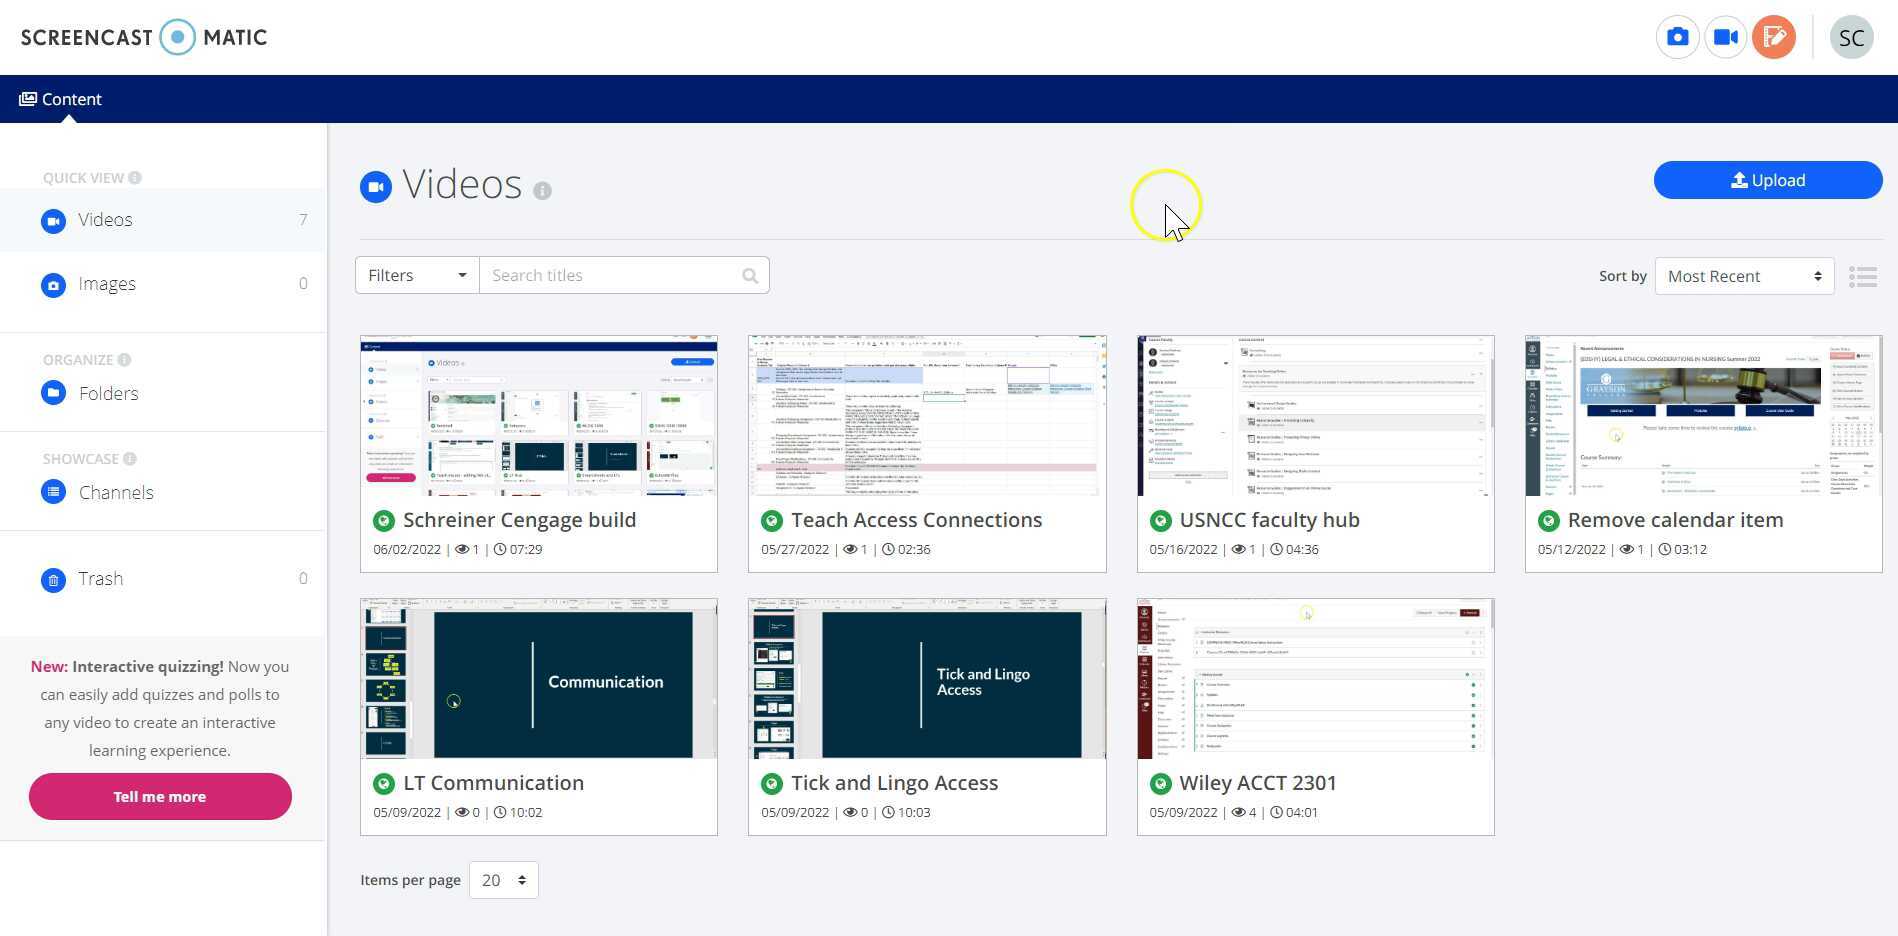1898x936 pixels.
Task: Click the Tell me more button
Action: (160, 797)
